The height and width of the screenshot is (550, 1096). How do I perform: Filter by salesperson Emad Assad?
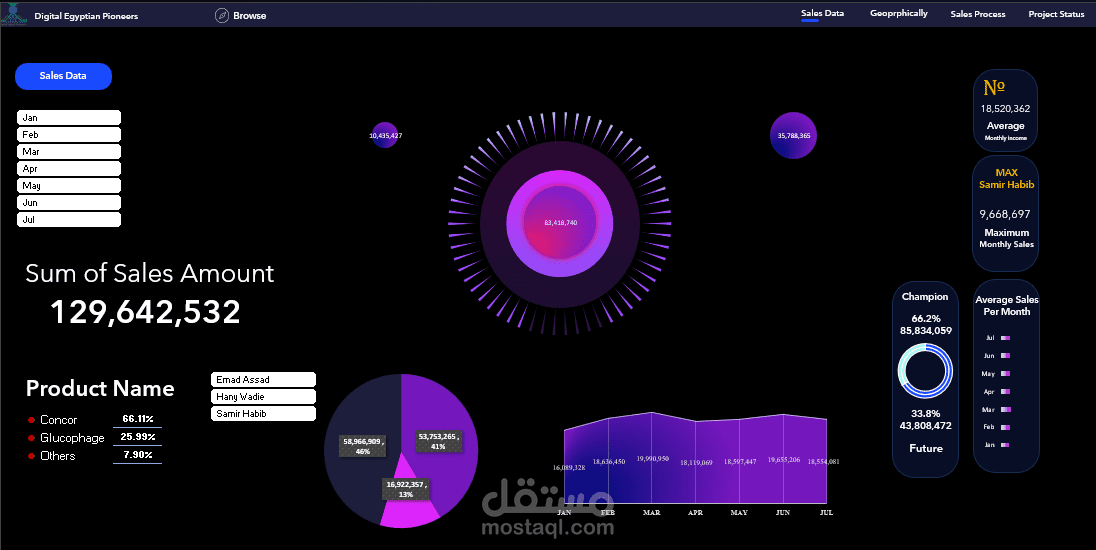[263, 379]
